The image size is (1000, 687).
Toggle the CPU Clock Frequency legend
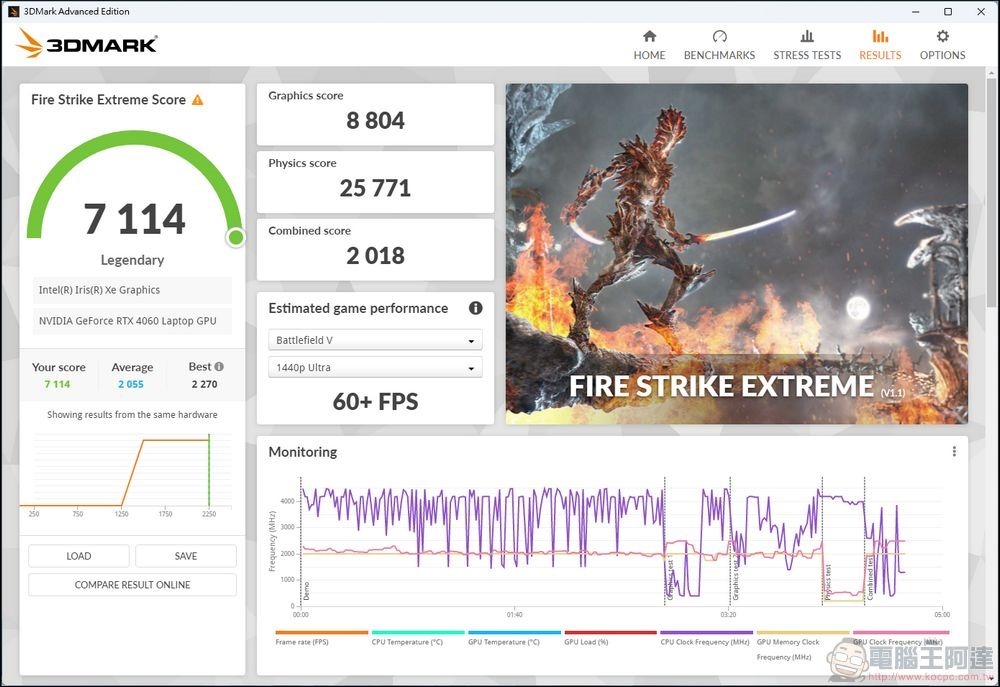point(706,638)
